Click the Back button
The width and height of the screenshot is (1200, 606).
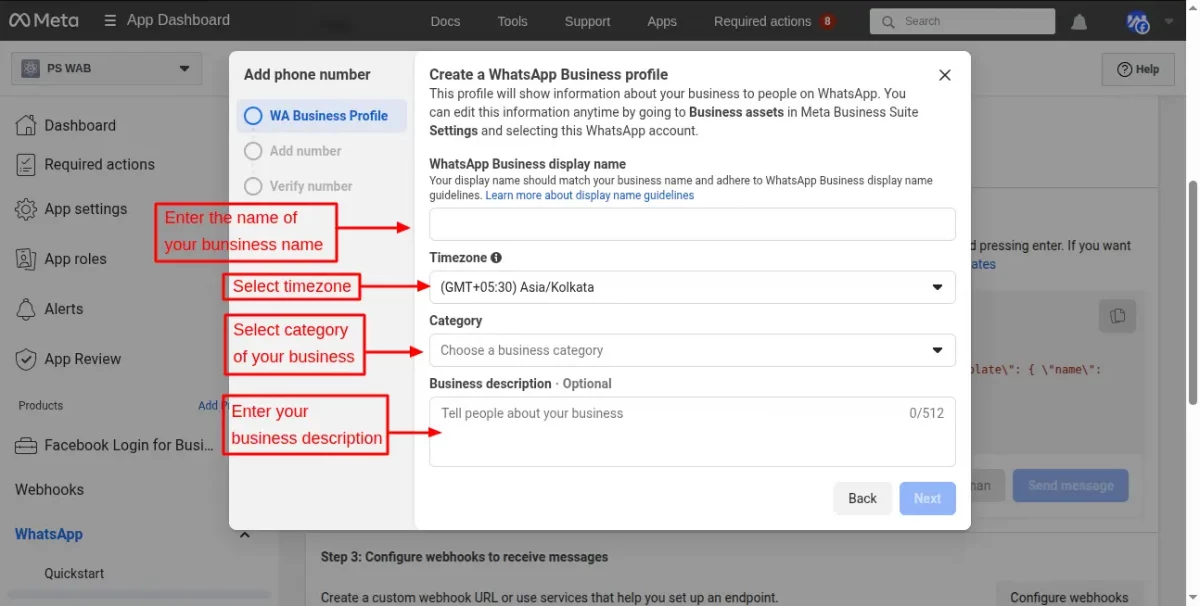pyautogui.click(x=862, y=498)
